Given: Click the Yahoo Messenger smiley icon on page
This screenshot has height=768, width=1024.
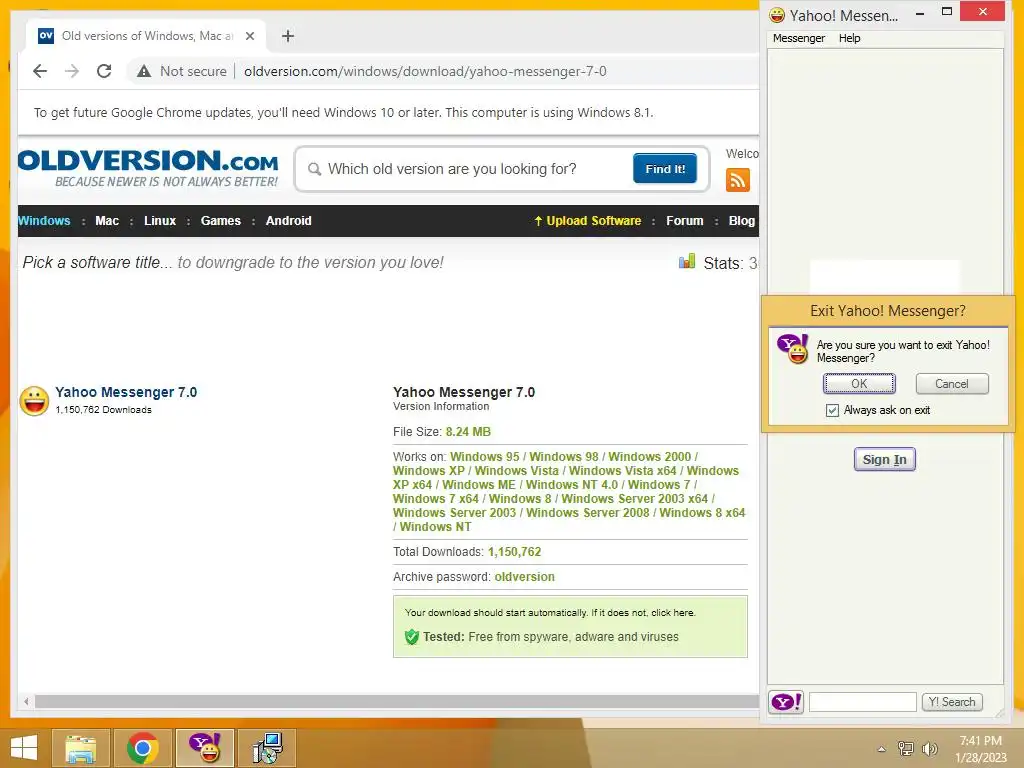Looking at the screenshot, I should pyautogui.click(x=34, y=400).
